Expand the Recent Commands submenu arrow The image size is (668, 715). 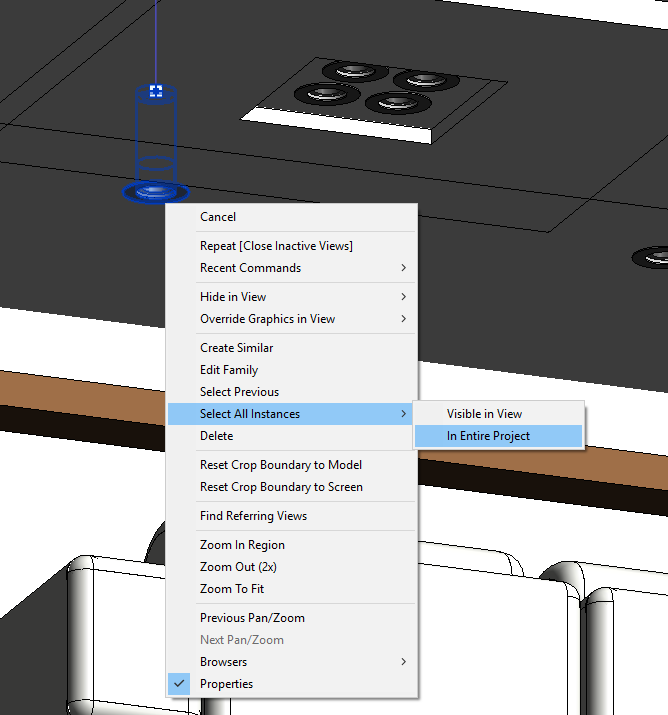pos(404,268)
